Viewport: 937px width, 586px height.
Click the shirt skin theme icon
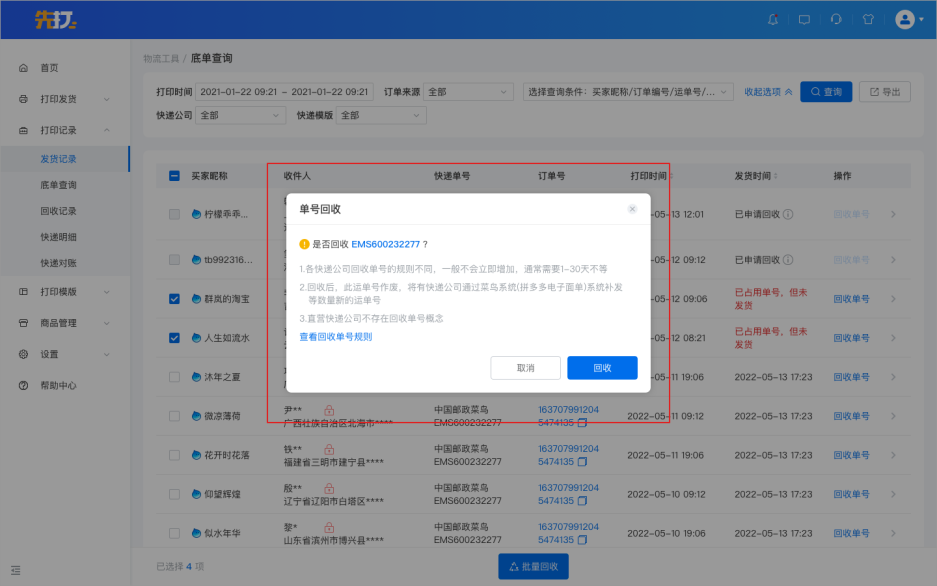(868, 19)
